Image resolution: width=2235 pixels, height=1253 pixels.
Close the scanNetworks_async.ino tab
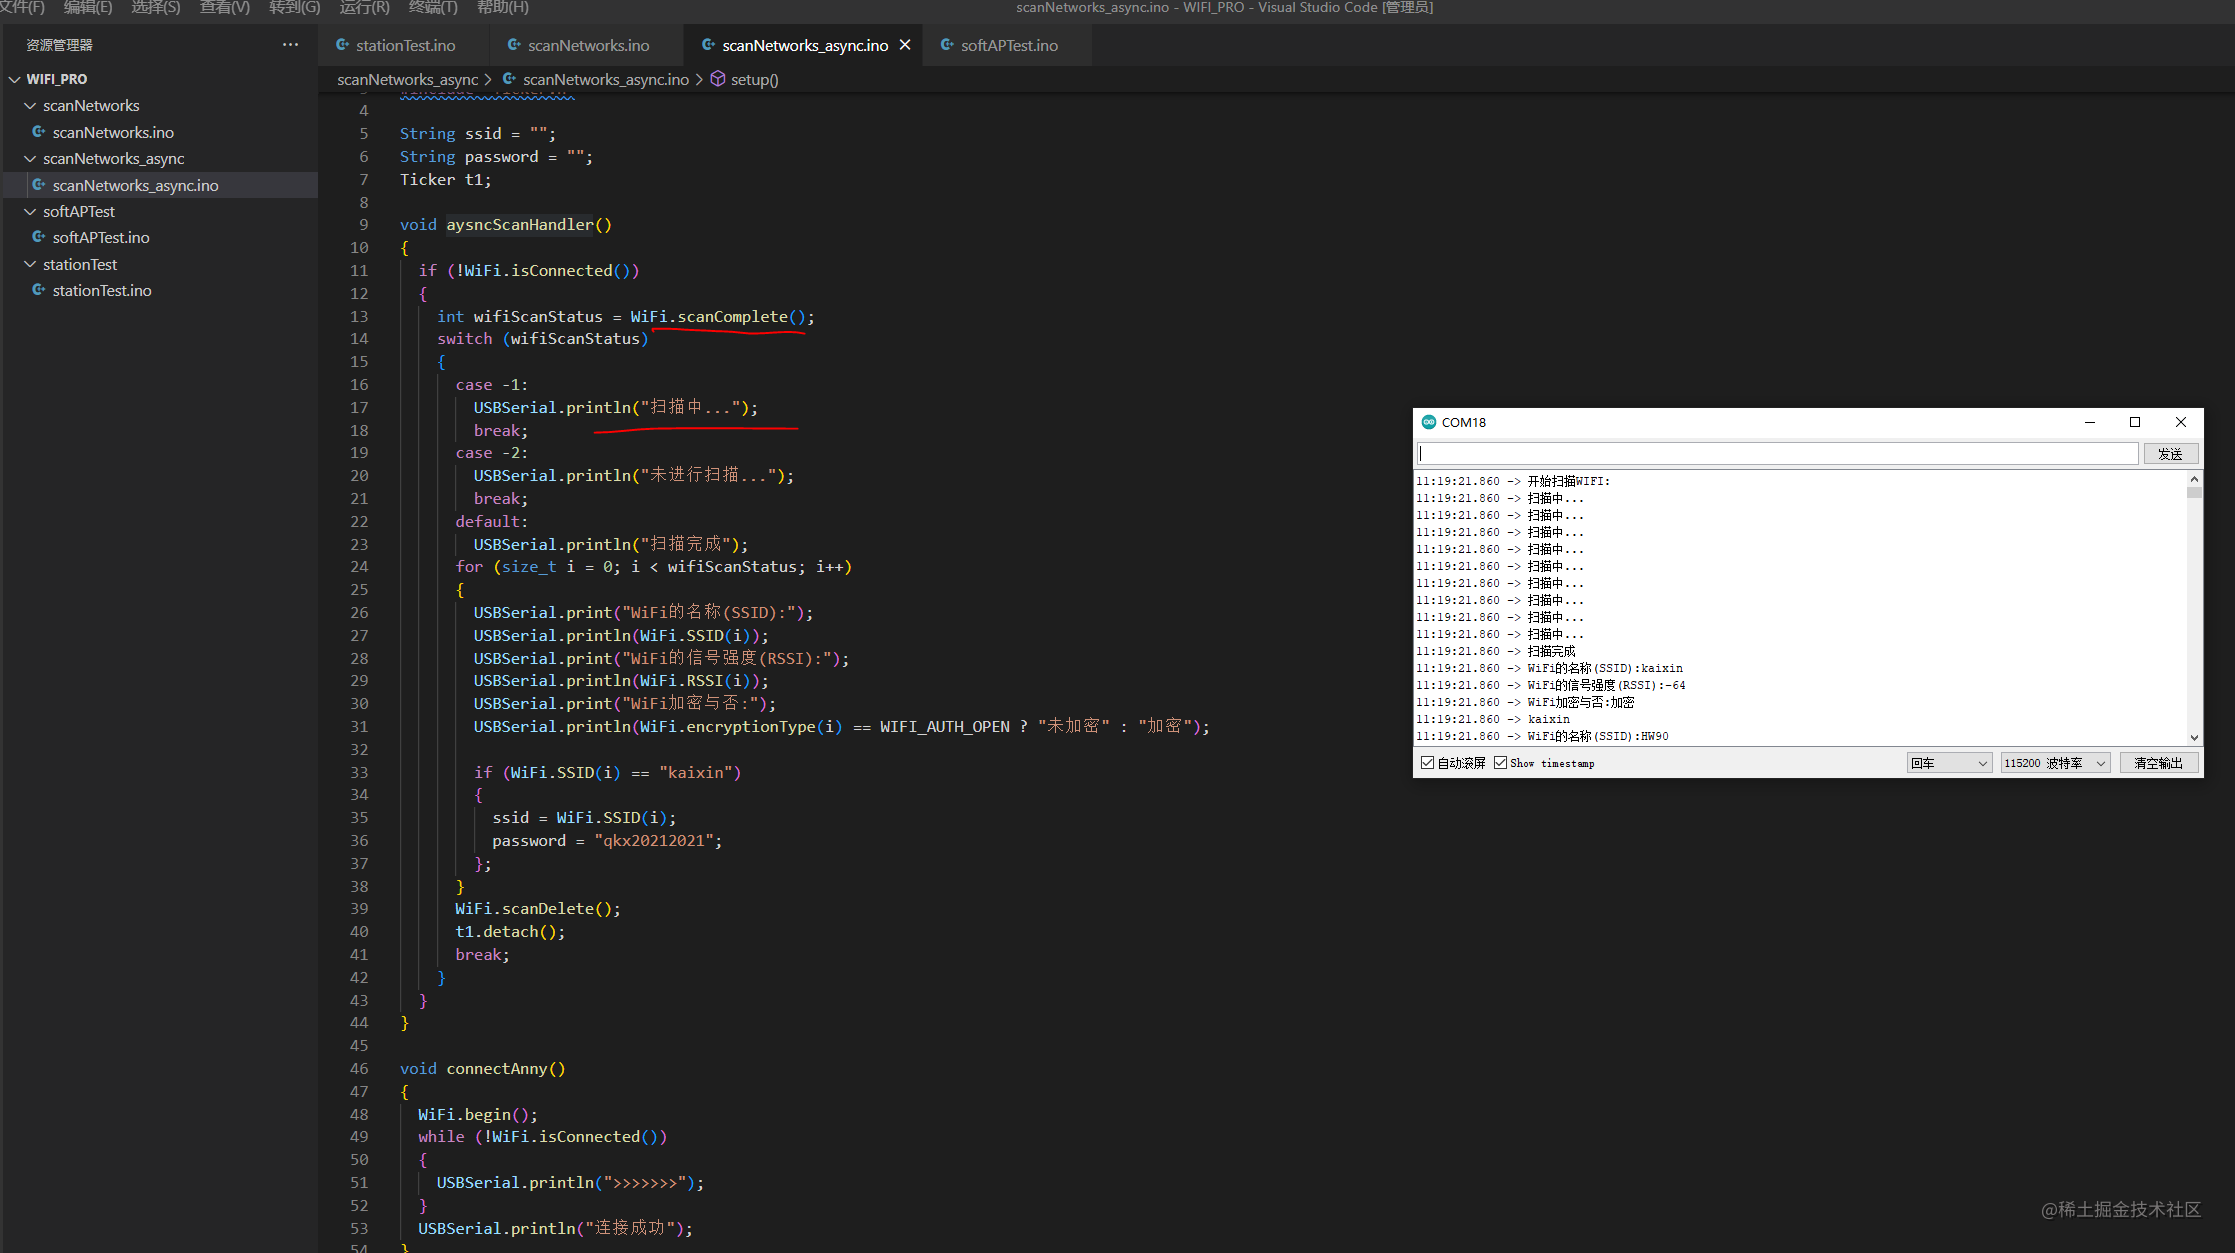tap(905, 45)
